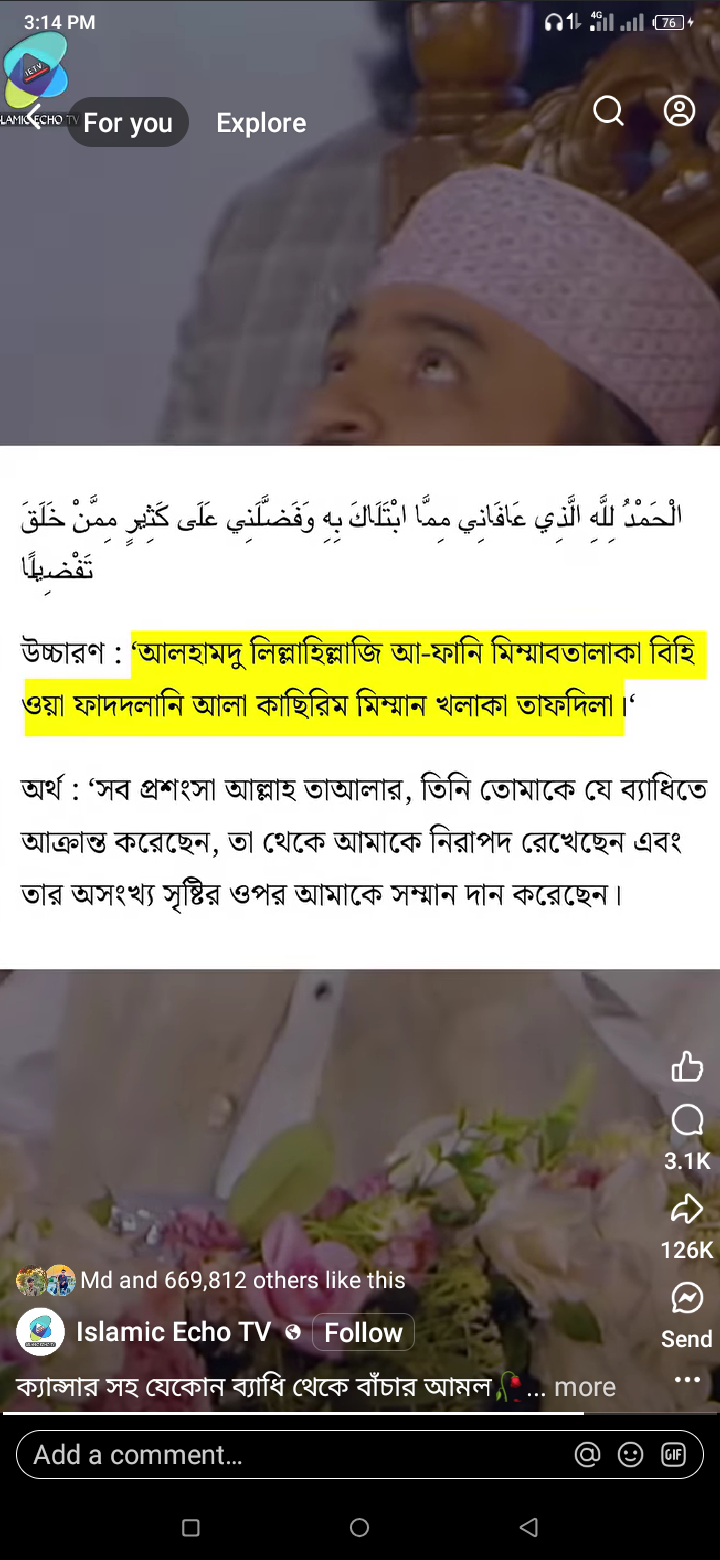
Task: Tap Islamic Echo TV profile picture
Action: pyautogui.click(x=40, y=1332)
